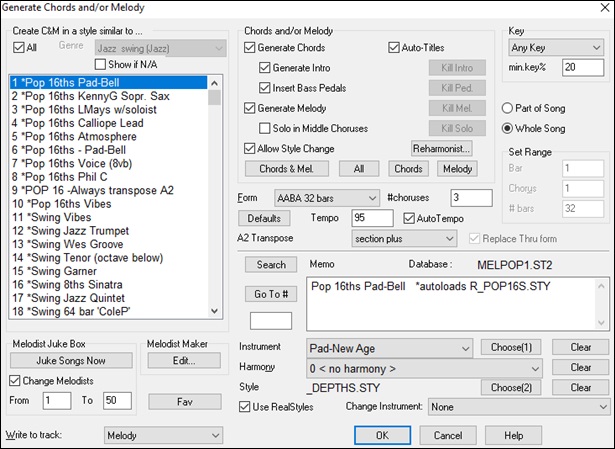Screen dimensions: 615x449
Task: Close the Generate Chords dialog window
Action: coord(599,11)
